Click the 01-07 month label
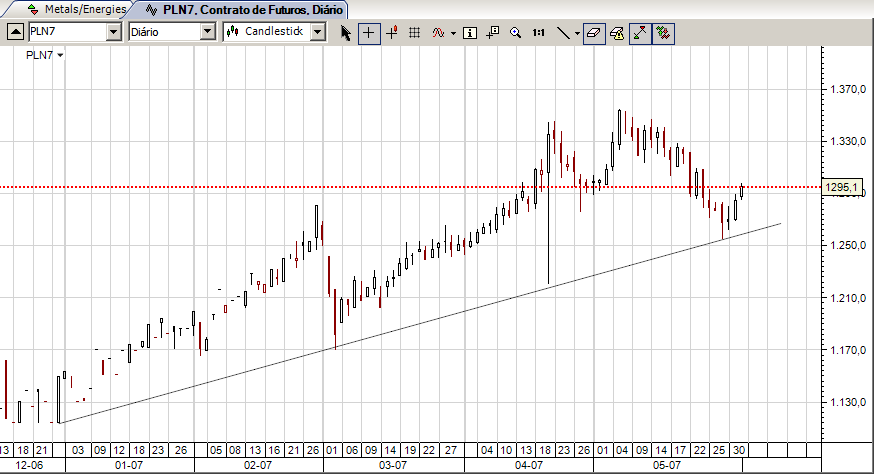 point(129,465)
